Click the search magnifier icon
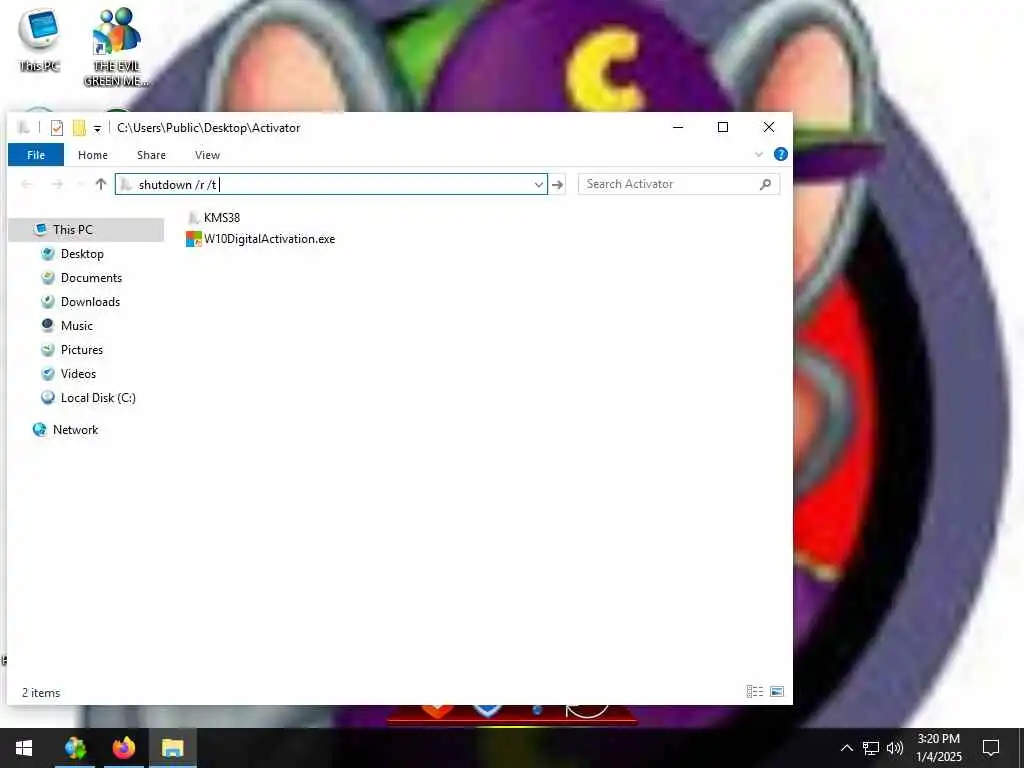1024x768 pixels. coord(765,184)
